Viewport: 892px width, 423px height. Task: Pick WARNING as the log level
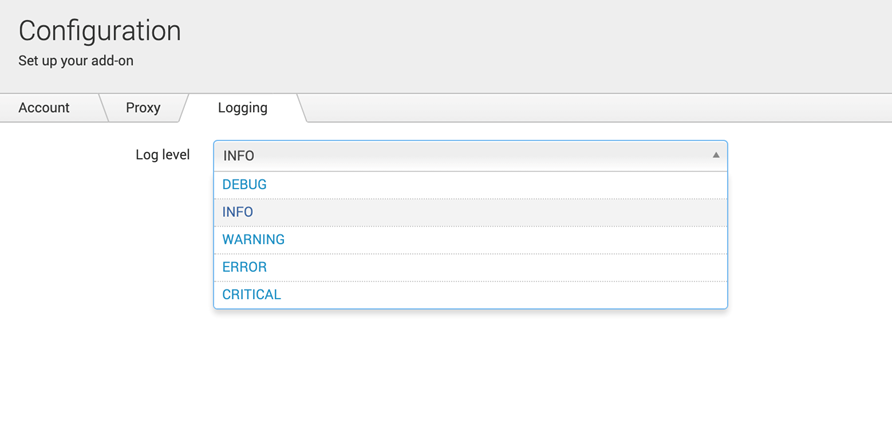coord(253,239)
